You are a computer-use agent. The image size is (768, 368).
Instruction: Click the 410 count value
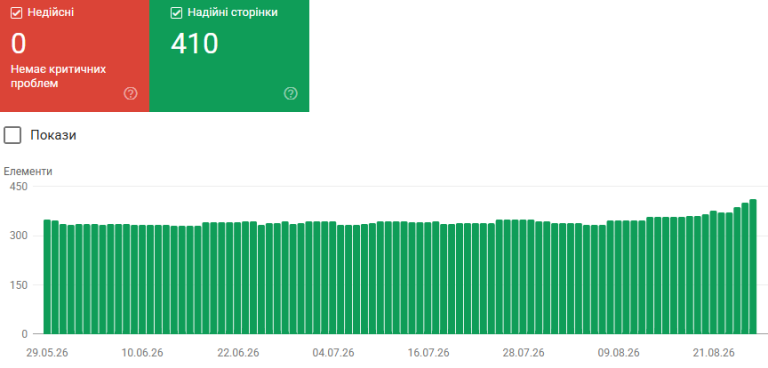tap(194, 43)
